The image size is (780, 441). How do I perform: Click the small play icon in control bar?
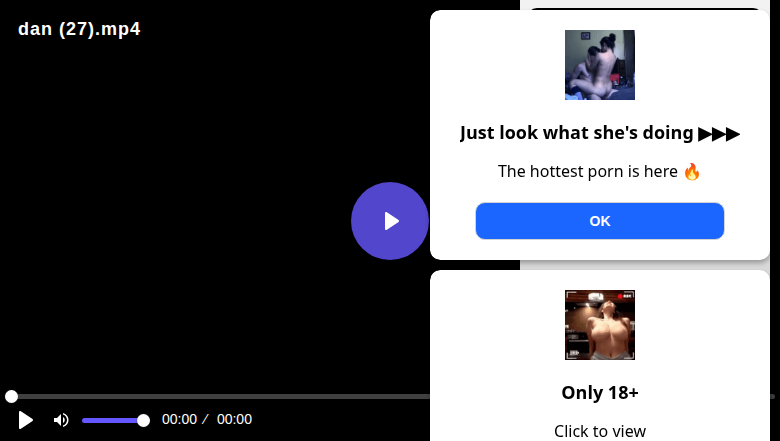point(25,420)
